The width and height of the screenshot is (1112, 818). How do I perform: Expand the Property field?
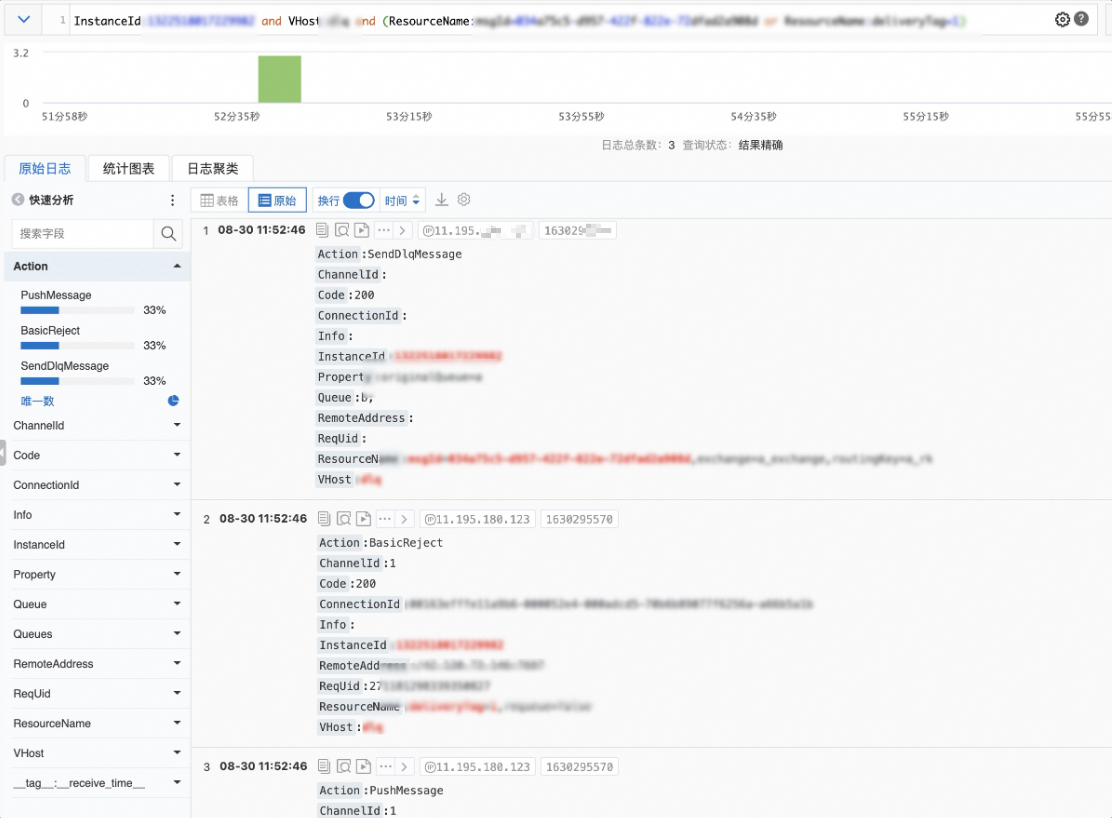coord(96,574)
